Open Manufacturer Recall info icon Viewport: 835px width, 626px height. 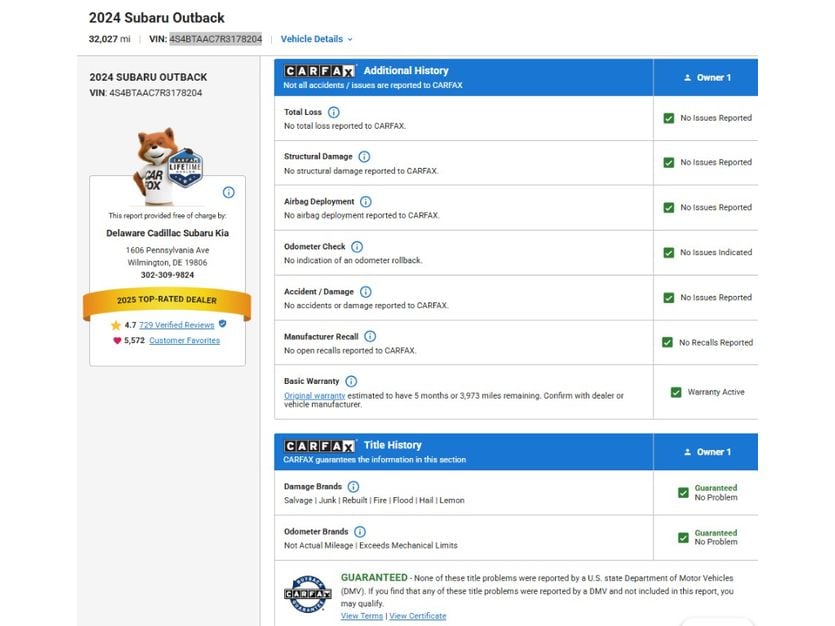[x=370, y=336]
